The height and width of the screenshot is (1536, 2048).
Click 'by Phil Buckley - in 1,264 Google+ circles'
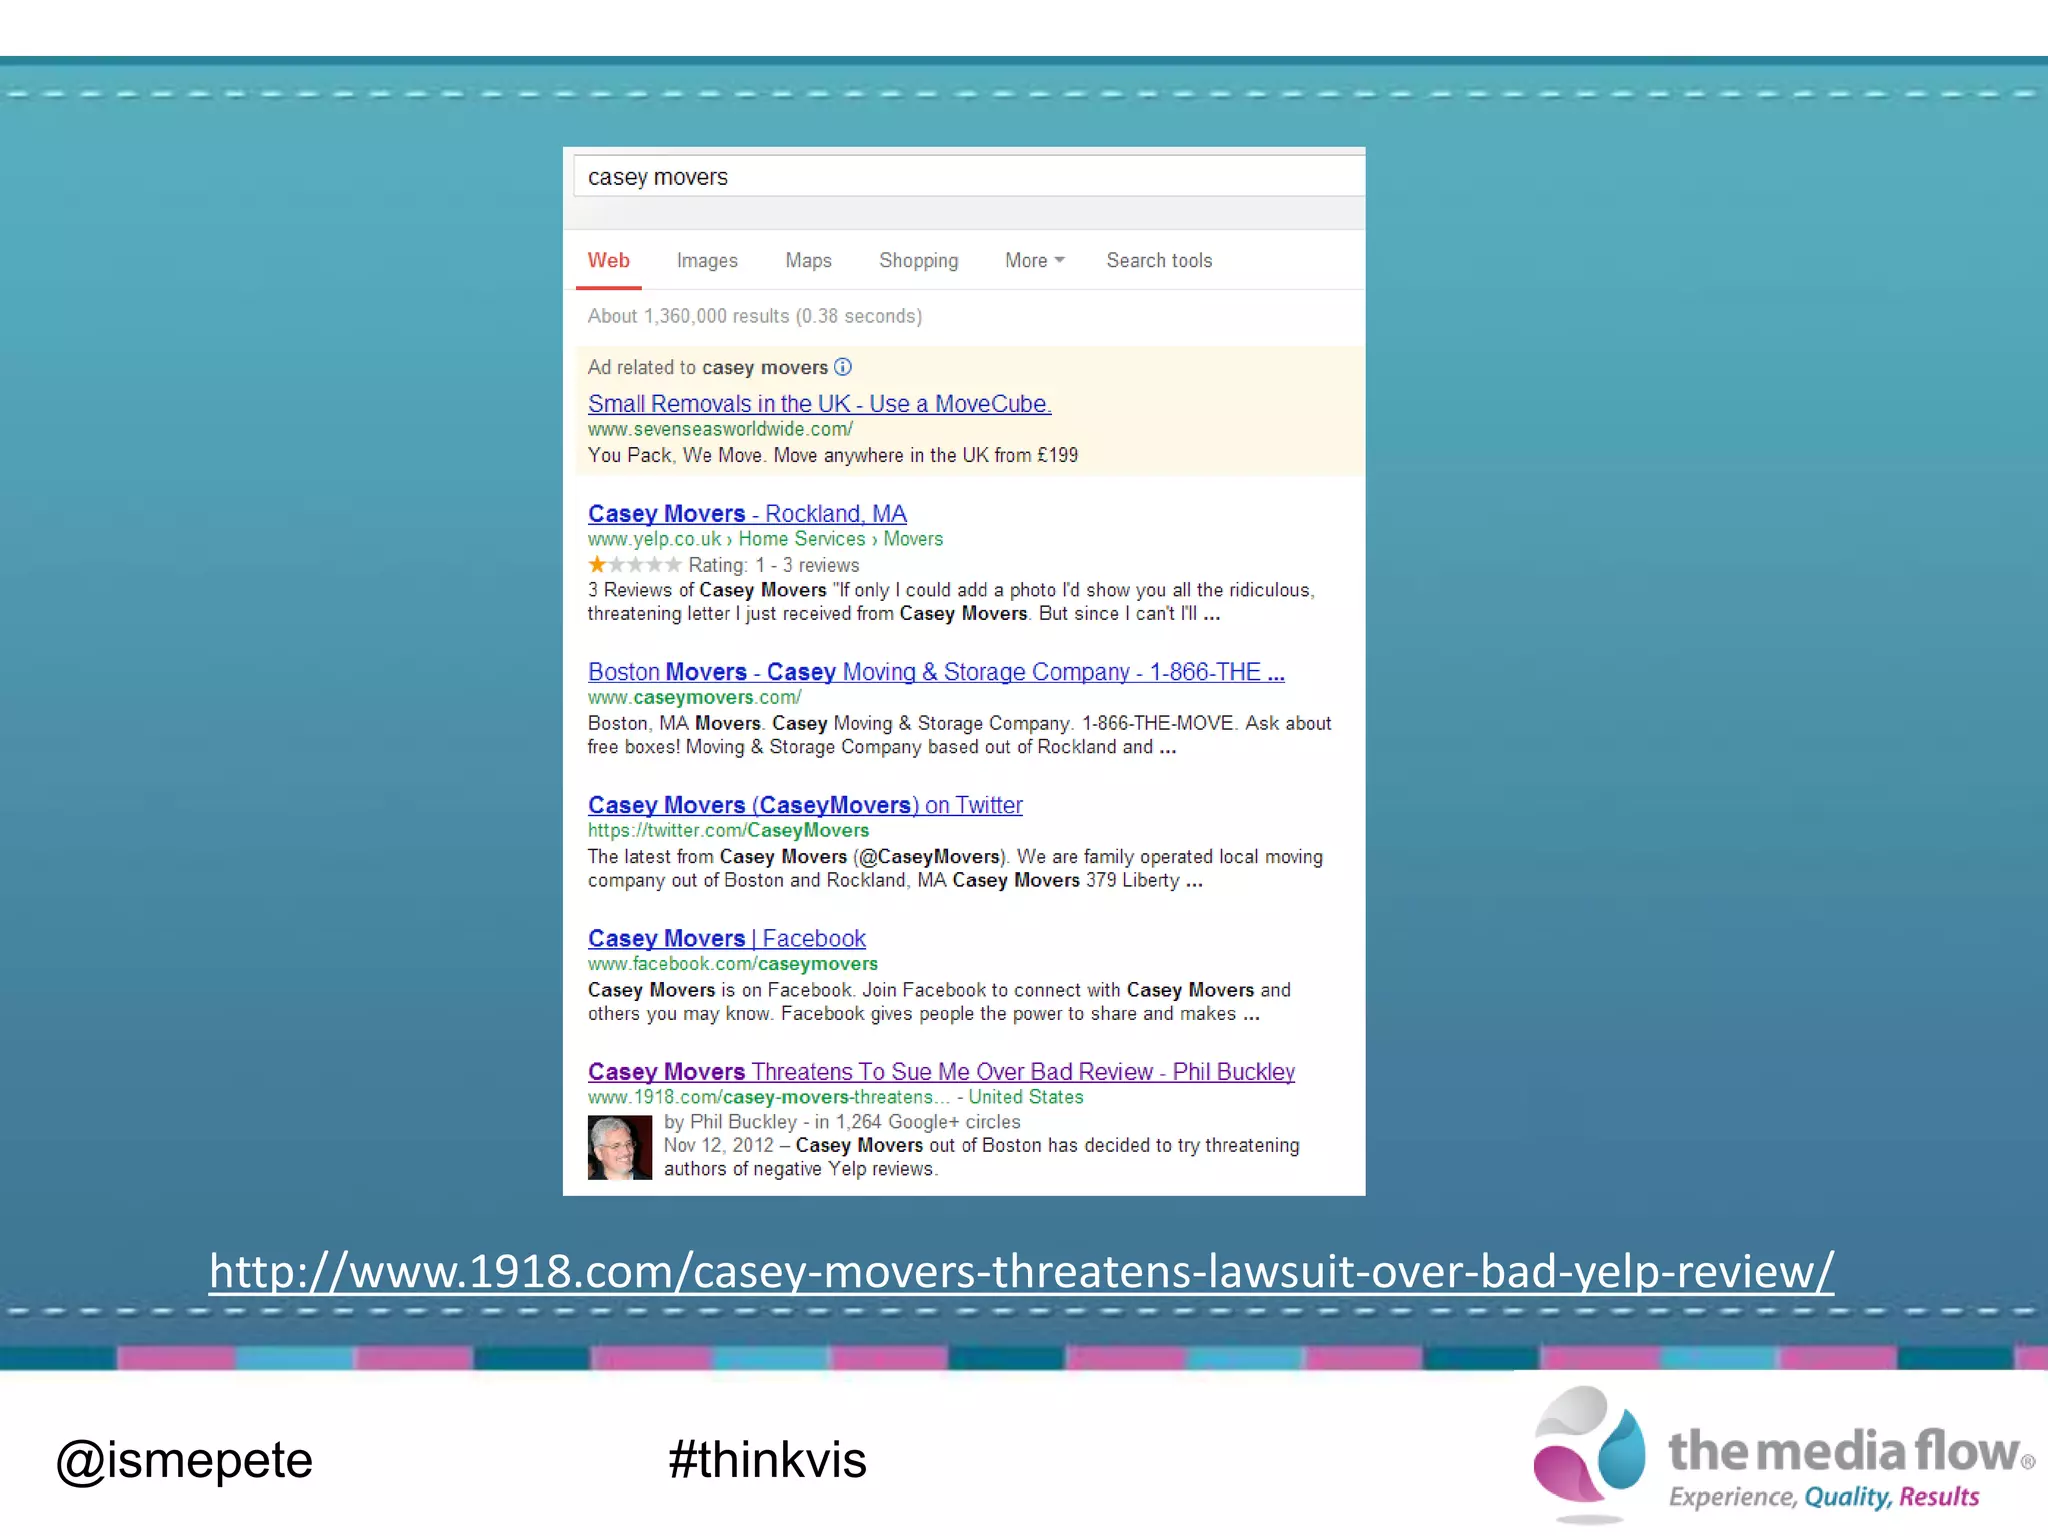click(842, 1122)
